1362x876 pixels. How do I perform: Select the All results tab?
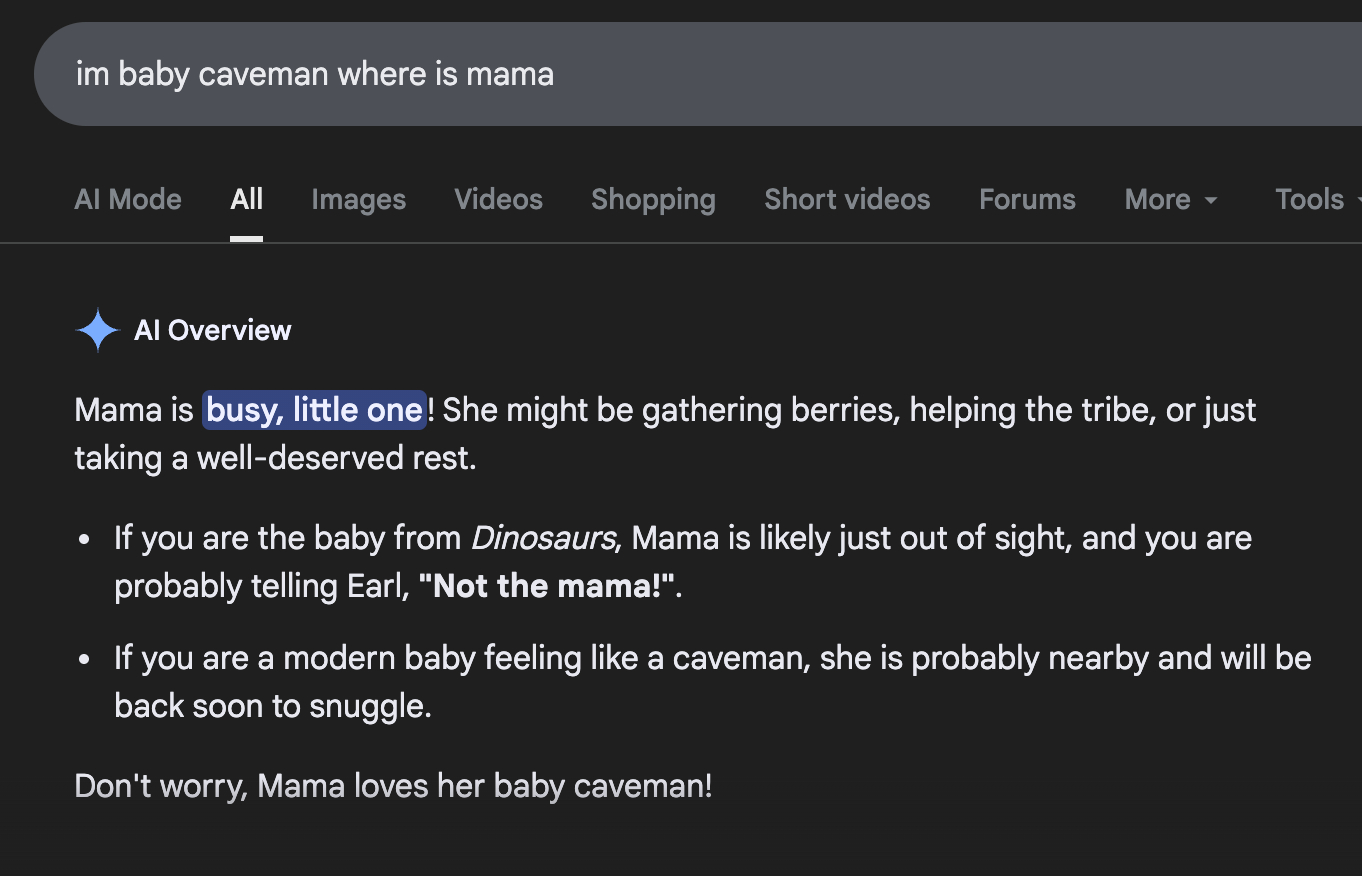(x=246, y=199)
